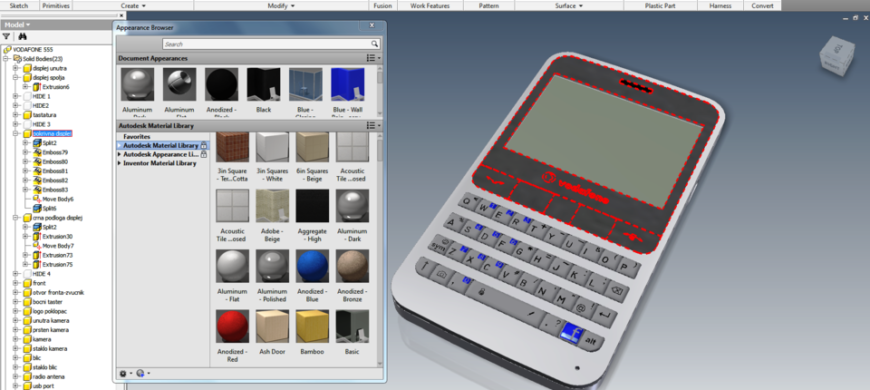Collapse the pokrivna displej body node
The image size is (870, 390).
point(16,134)
